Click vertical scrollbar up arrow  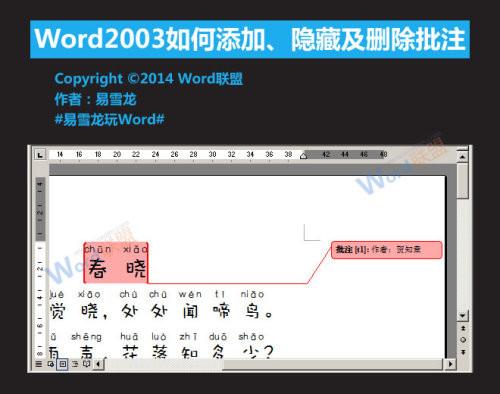[463, 156]
